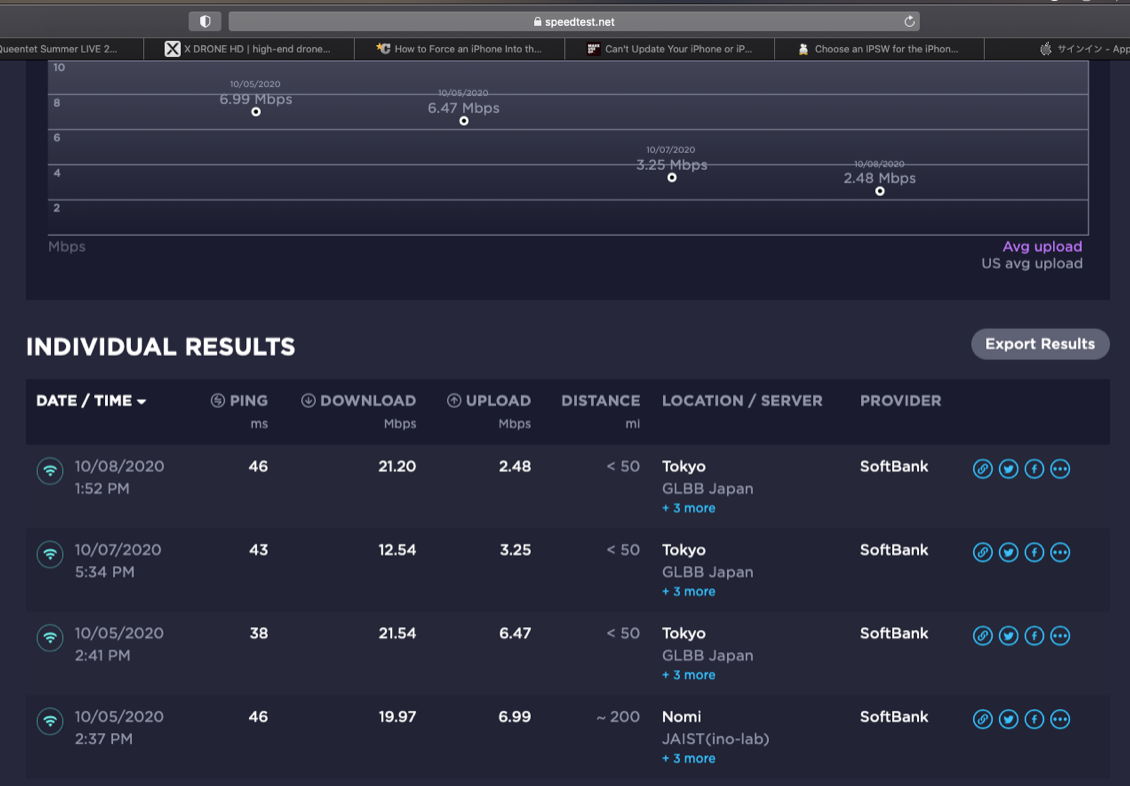Viewport: 1130px width, 786px height.
Task: Share 10/08/2020 result on Twitter
Action: point(1008,469)
